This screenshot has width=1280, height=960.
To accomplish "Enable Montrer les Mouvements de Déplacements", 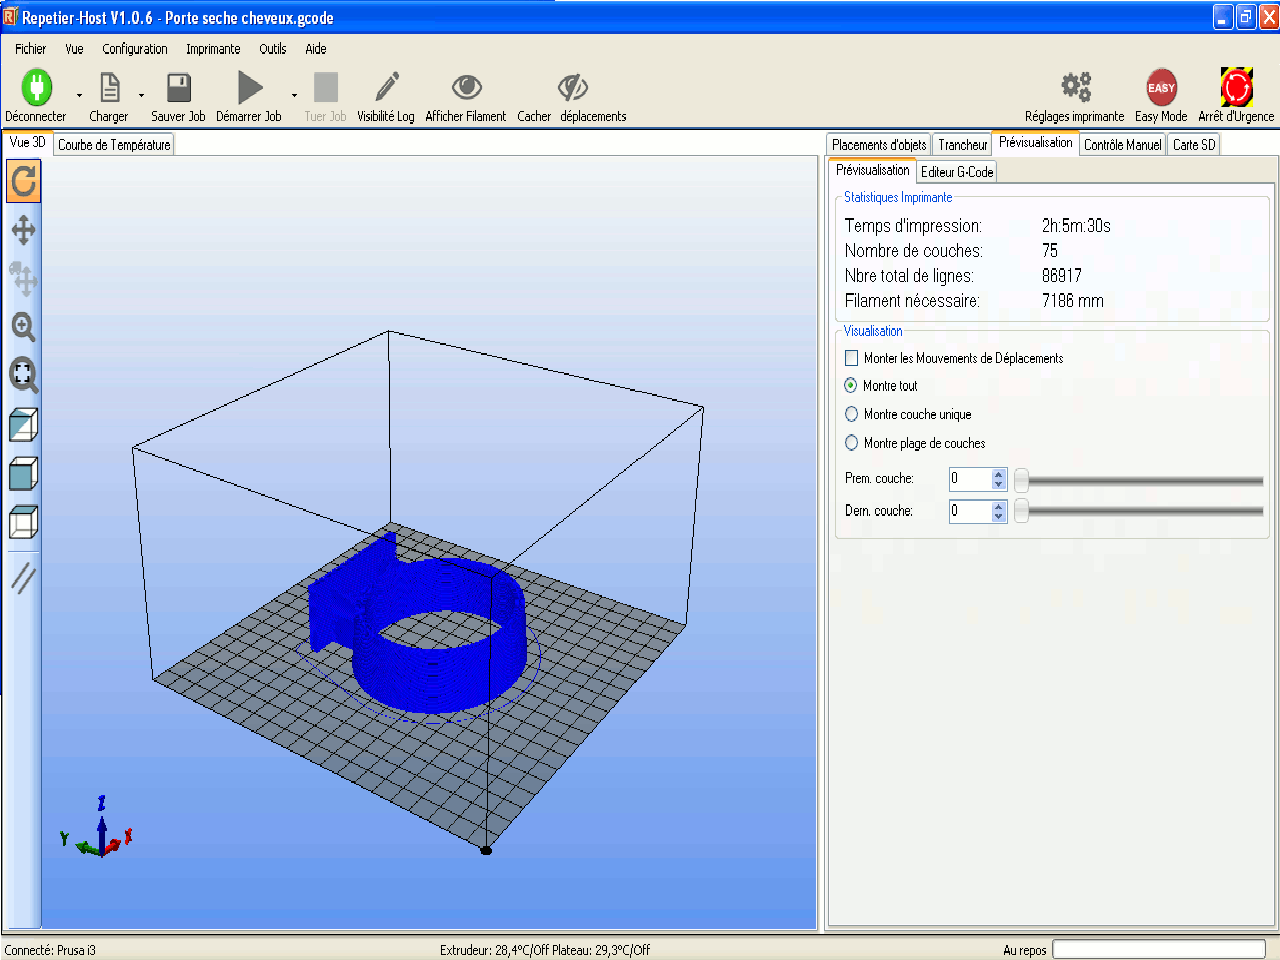I will [852, 358].
